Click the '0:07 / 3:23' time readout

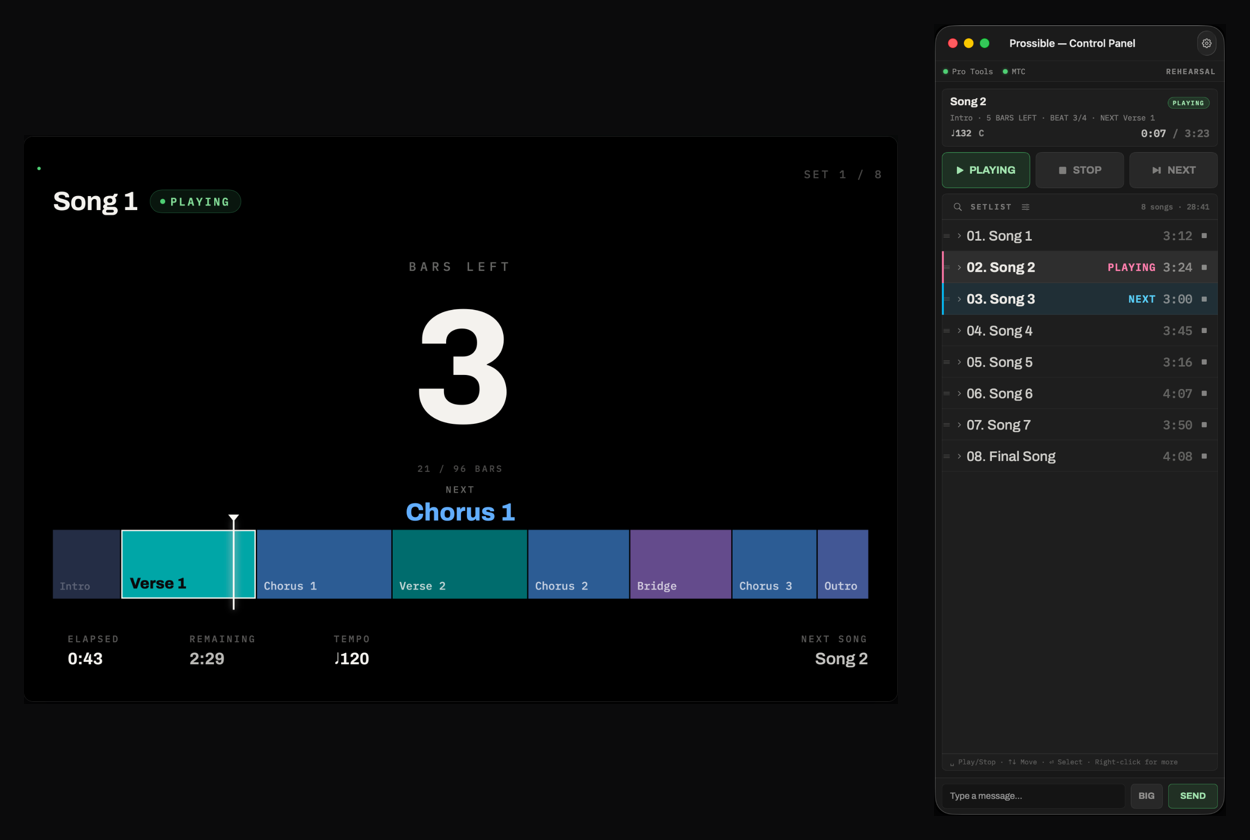coord(1175,134)
